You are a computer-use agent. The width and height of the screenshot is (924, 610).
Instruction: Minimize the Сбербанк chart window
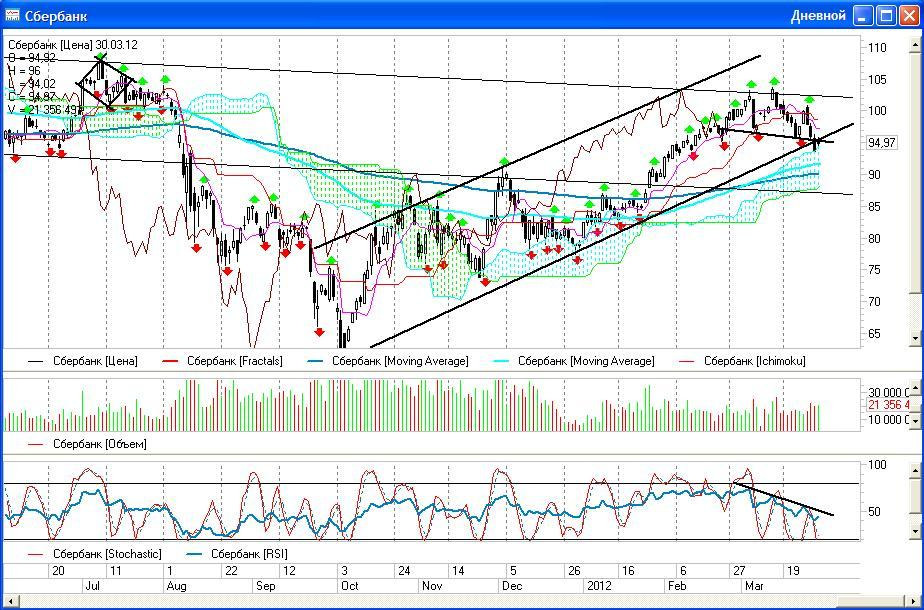[863, 16]
